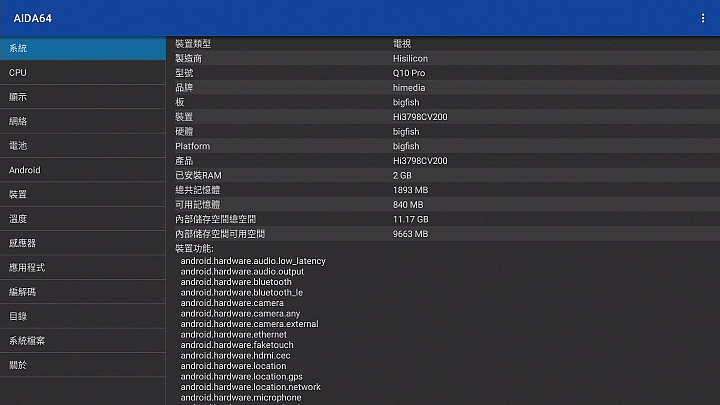Click the 內部儲存空間總空間 label

pyautogui.click(x=215, y=219)
